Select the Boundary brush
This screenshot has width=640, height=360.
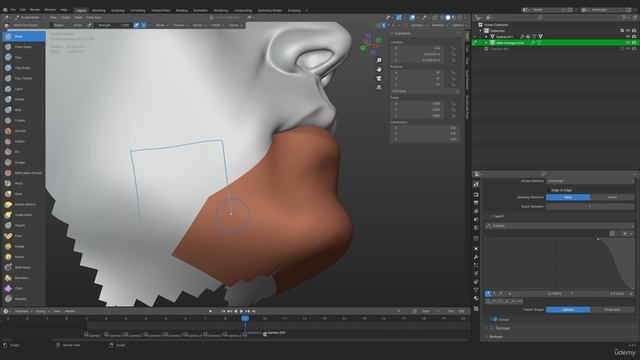pyautogui.click(x=24, y=278)
